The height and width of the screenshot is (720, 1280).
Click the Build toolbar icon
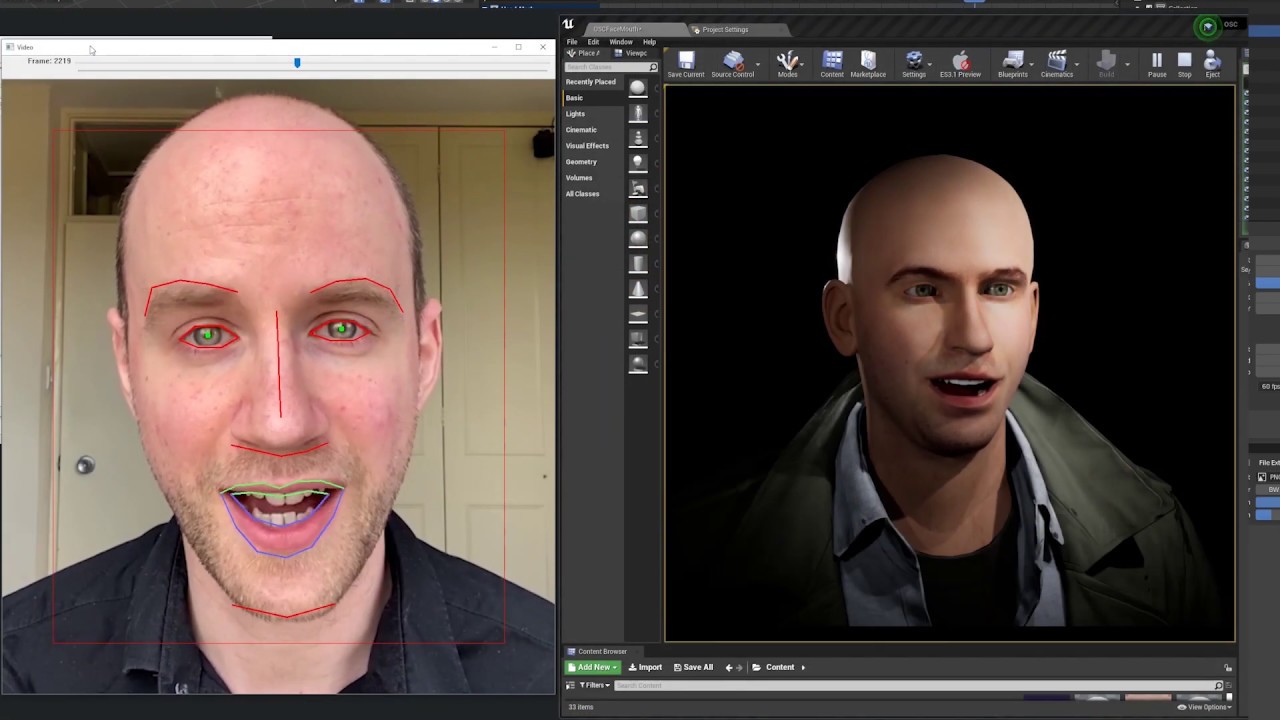click(x=1106, y=65)
